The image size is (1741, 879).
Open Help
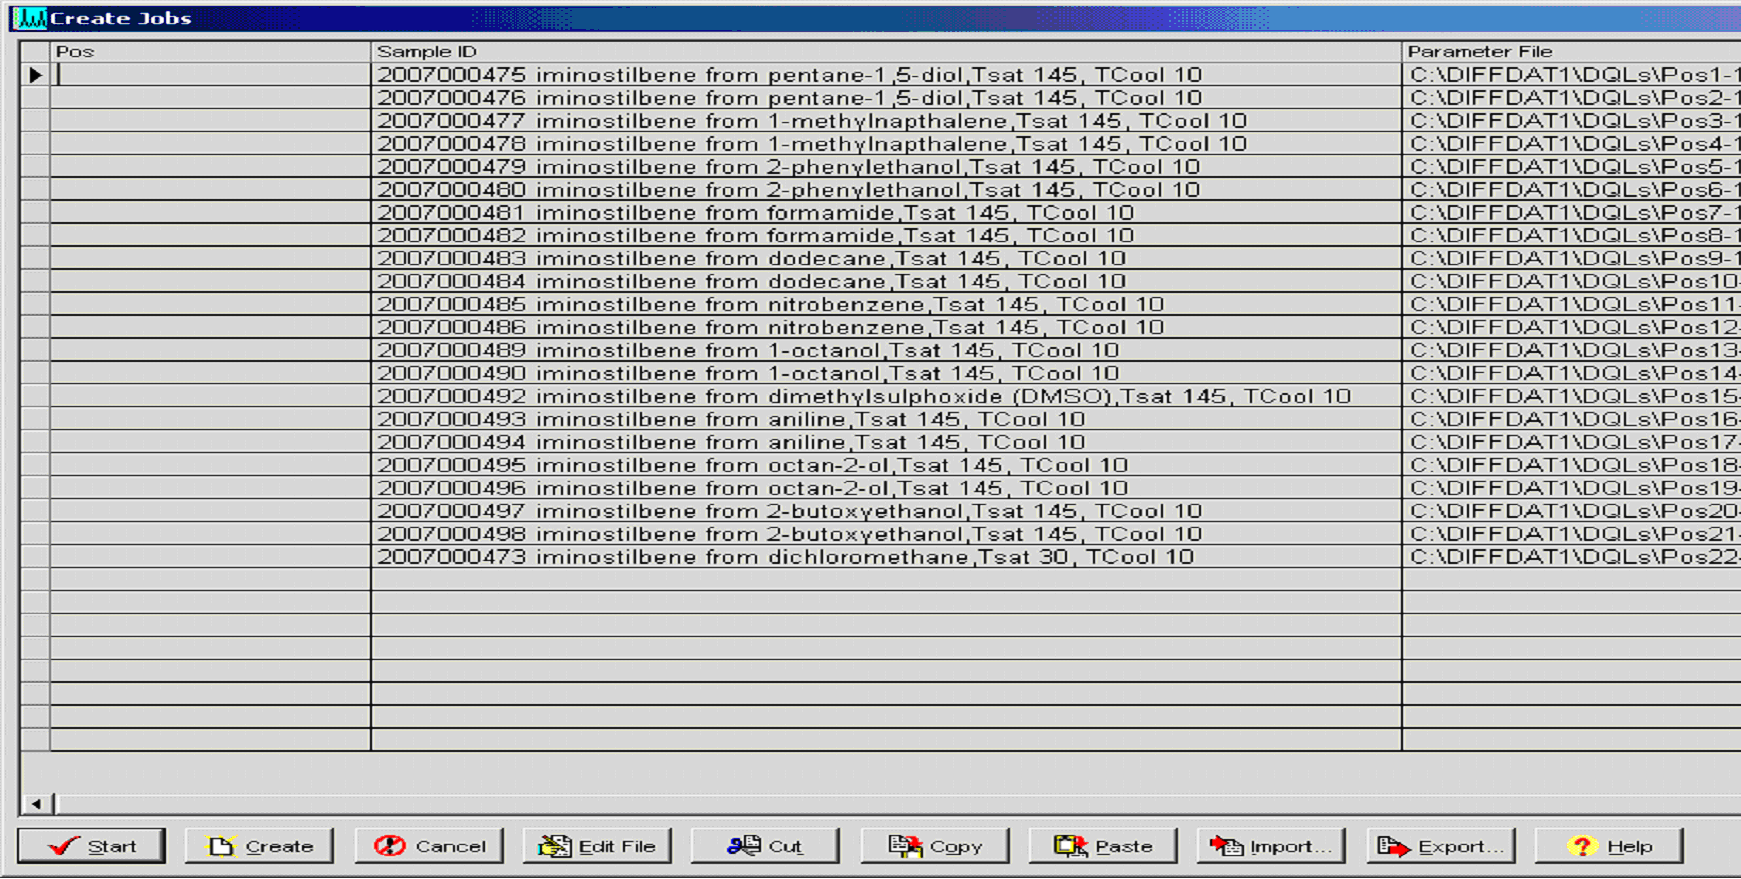point(1609,846)
